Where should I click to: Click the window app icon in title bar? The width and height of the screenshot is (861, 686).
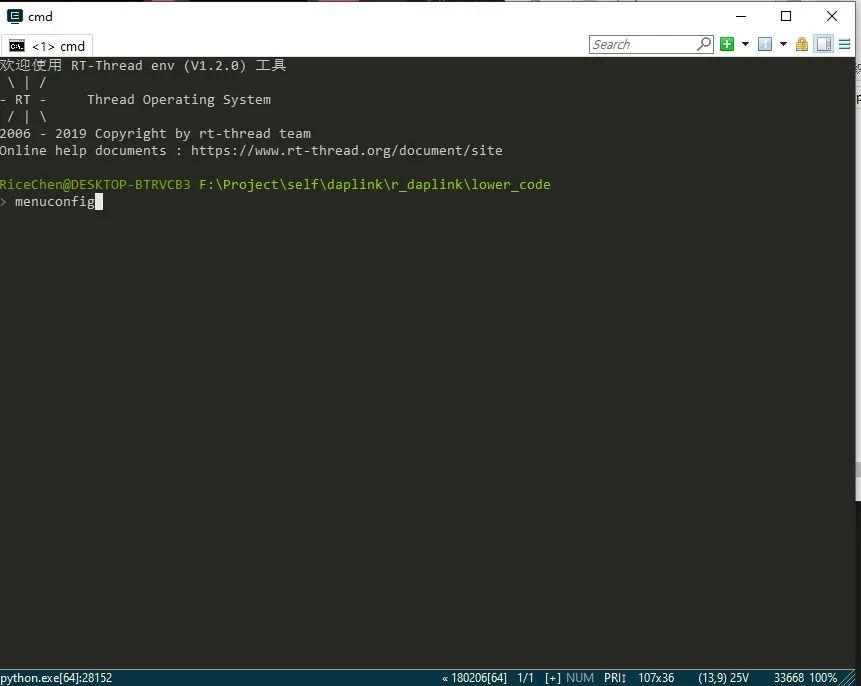click(15, 16)
